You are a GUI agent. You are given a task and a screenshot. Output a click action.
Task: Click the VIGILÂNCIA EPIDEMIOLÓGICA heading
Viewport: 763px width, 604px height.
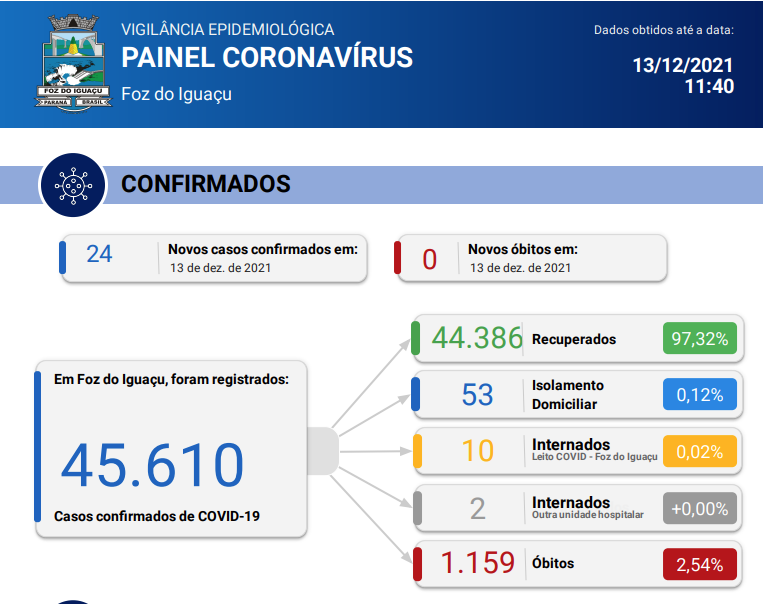[227, 30]
